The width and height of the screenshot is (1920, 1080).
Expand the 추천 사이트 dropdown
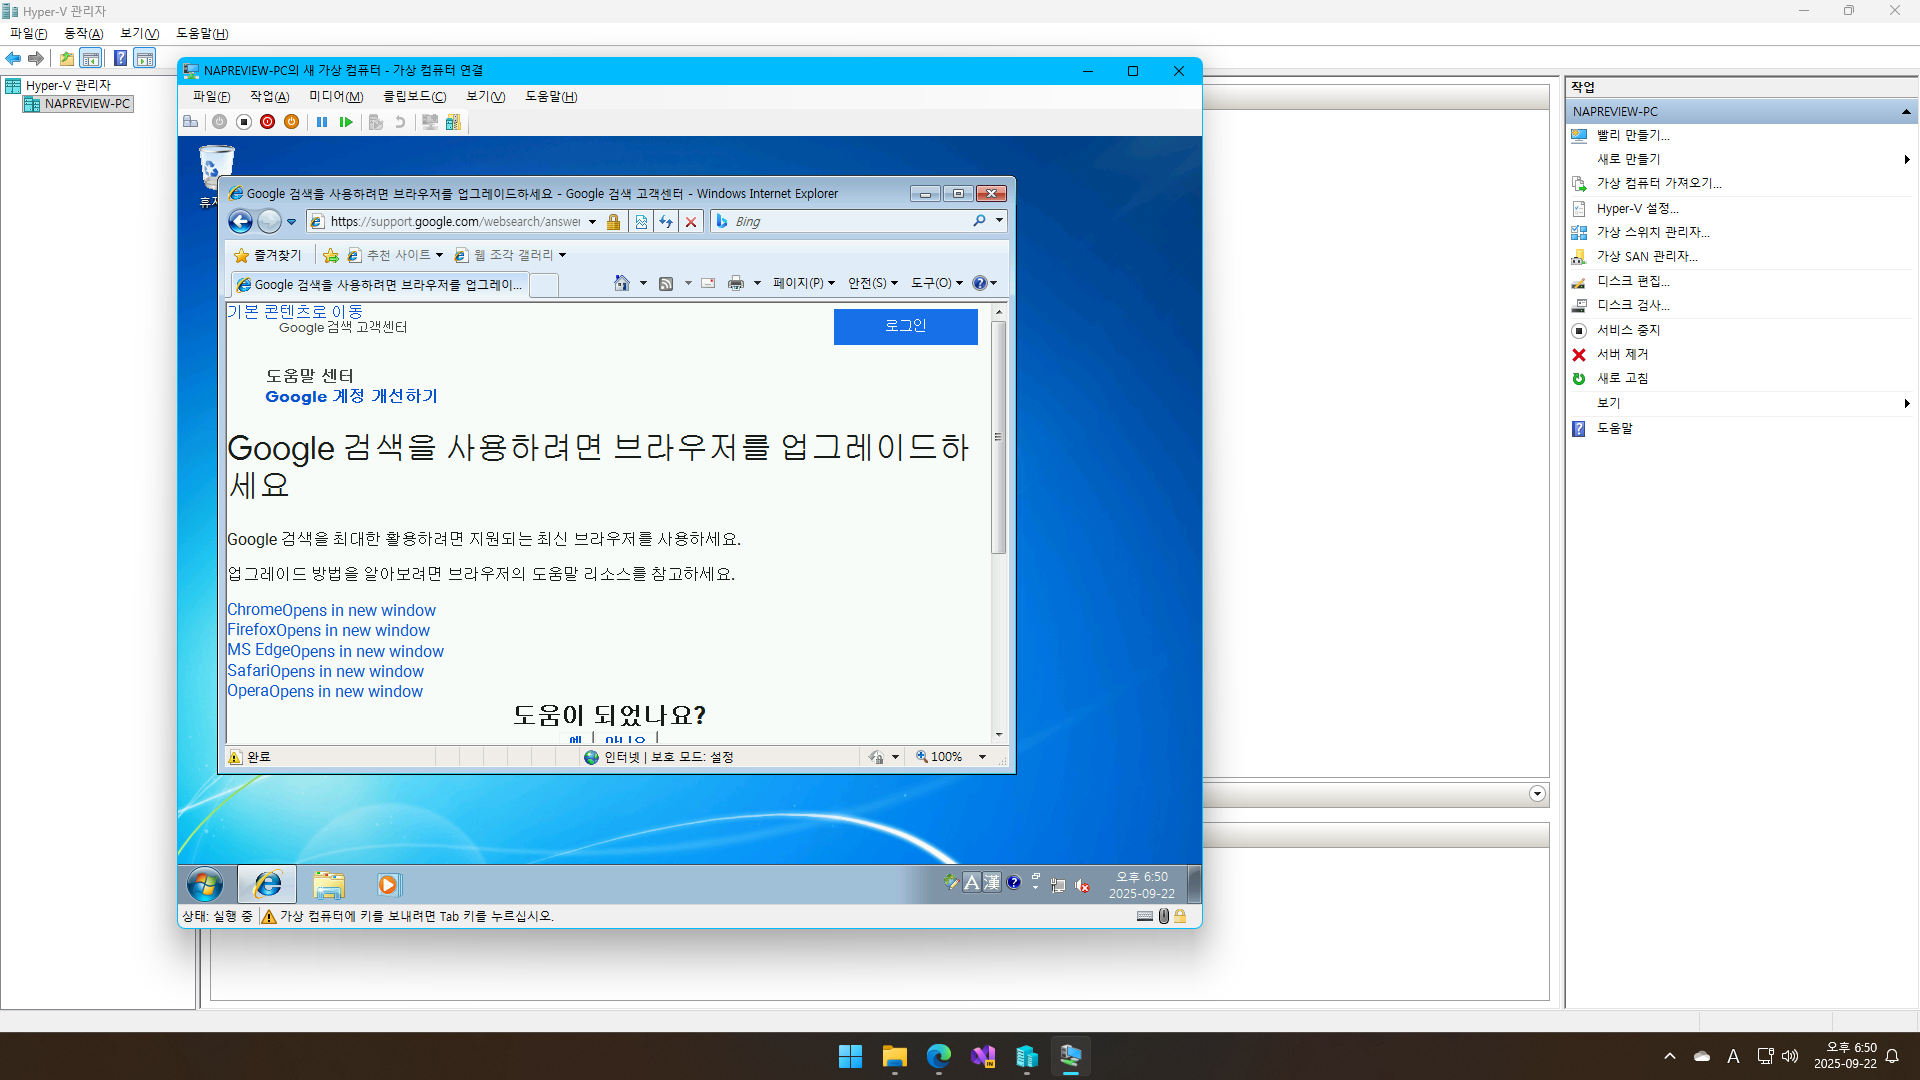click(x=439, y=255)
